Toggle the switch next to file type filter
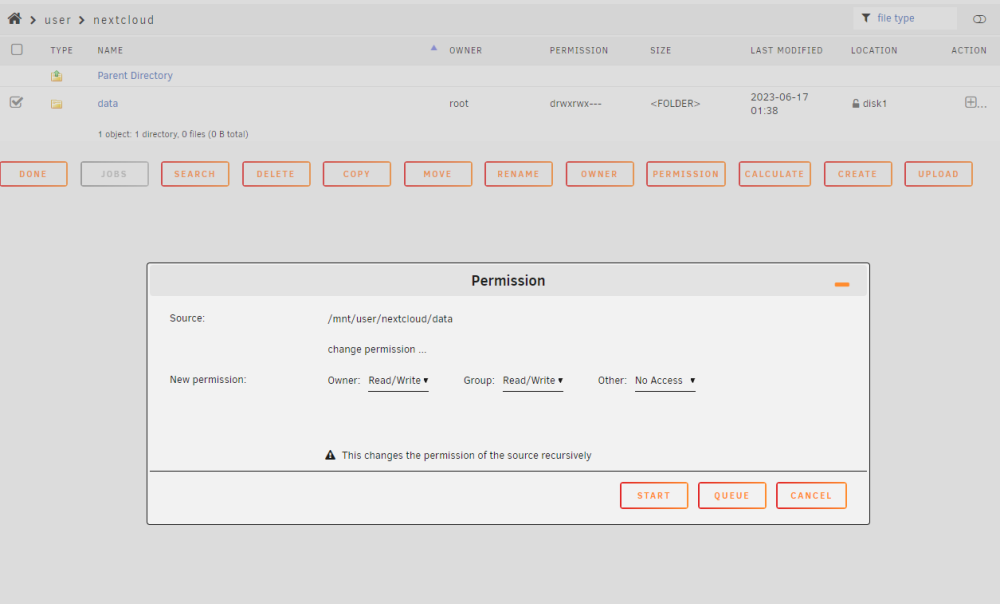 (x=979, y=19)
